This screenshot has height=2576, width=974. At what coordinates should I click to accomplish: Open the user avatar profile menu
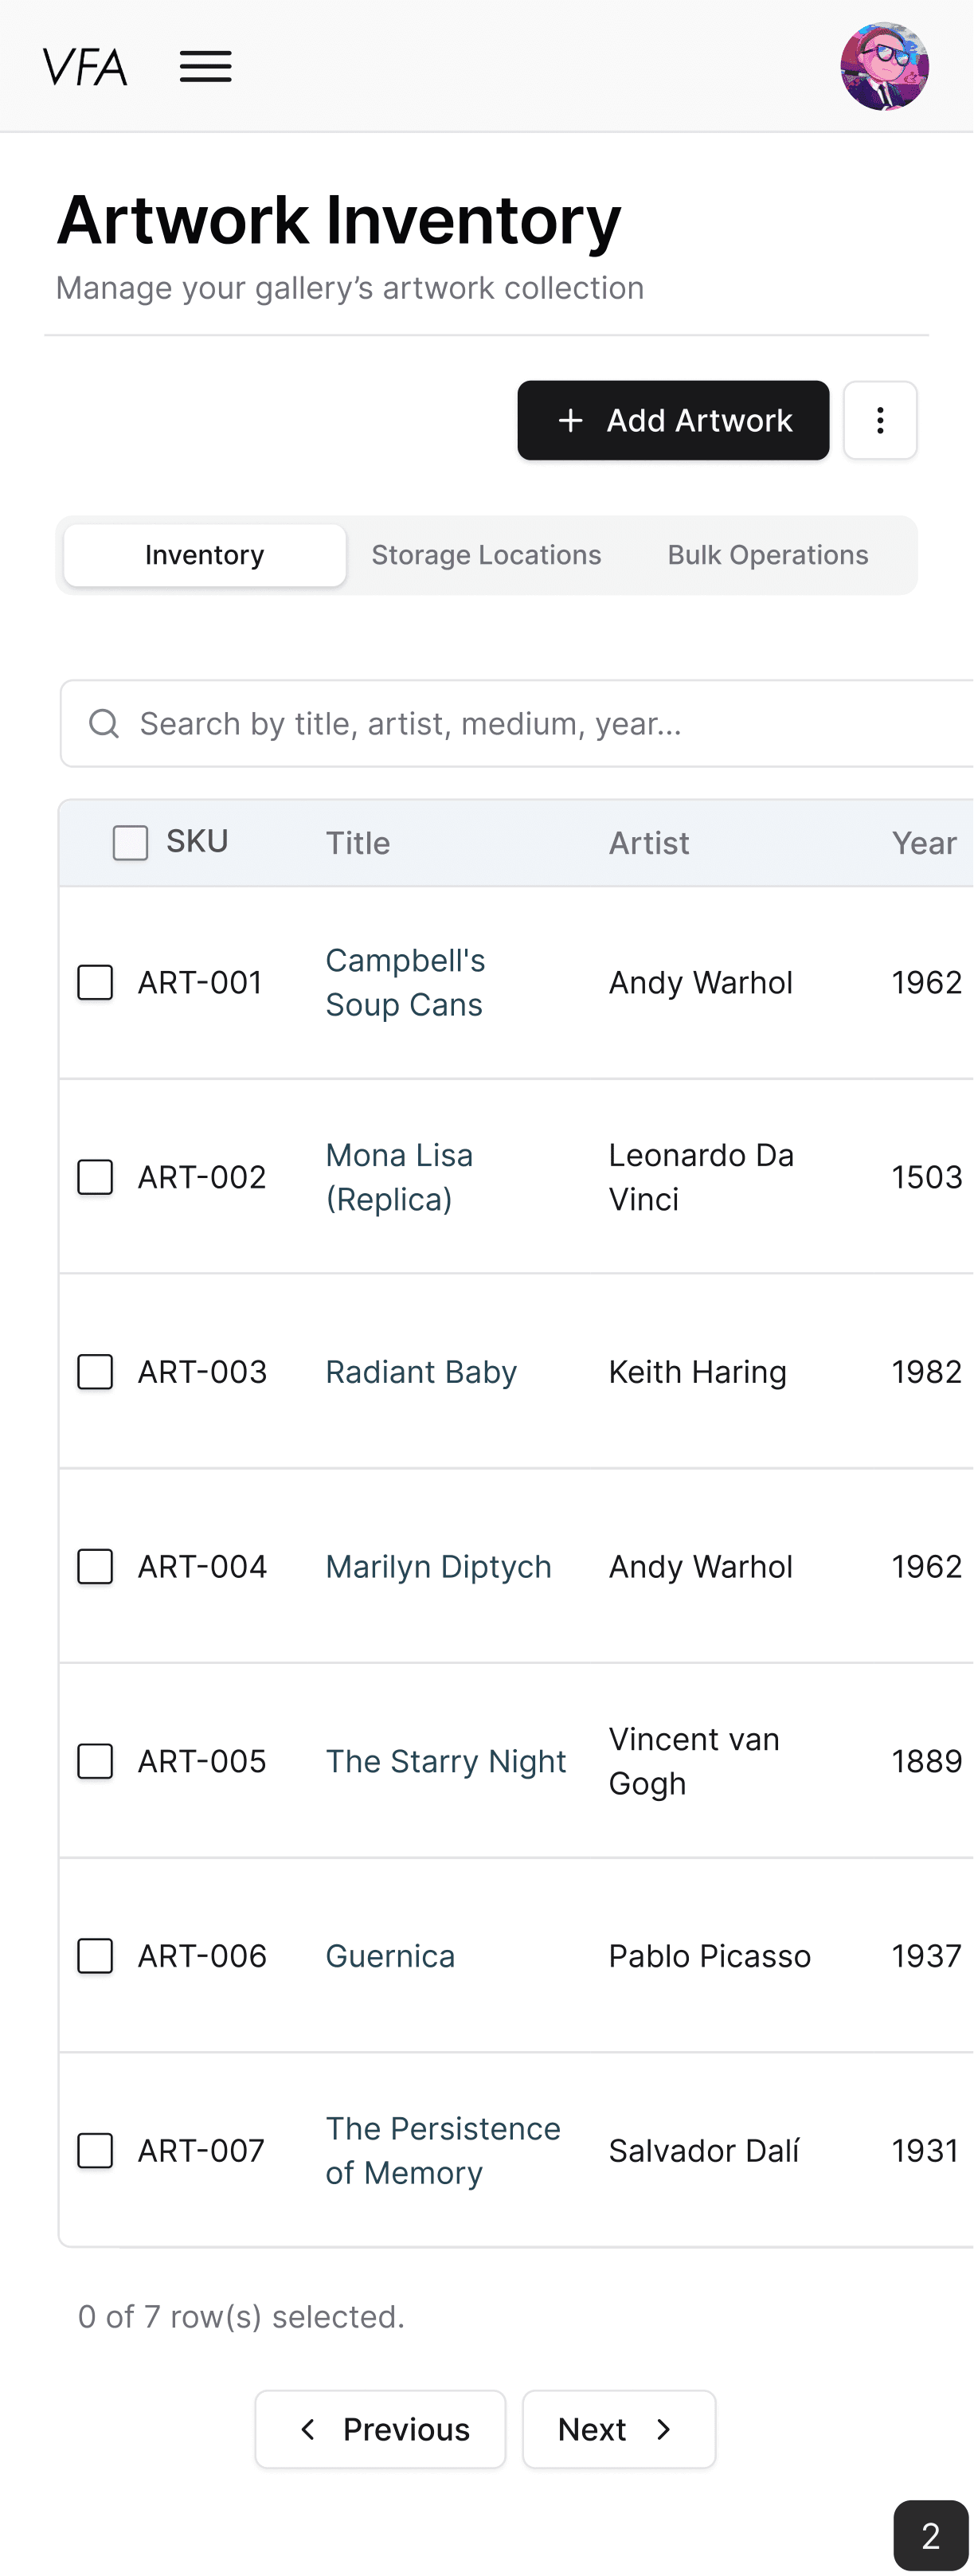[884, 66]
